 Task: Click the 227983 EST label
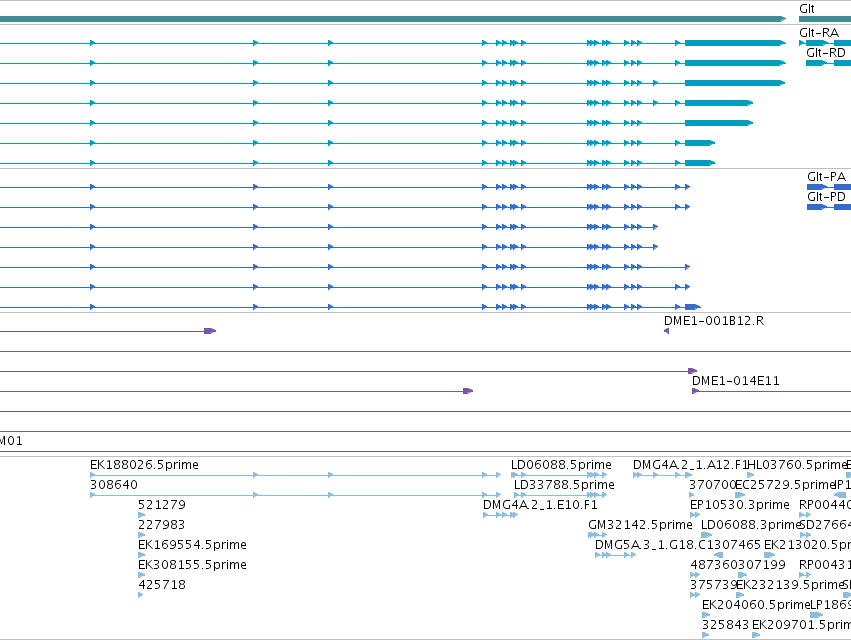(x=162, y=525)
